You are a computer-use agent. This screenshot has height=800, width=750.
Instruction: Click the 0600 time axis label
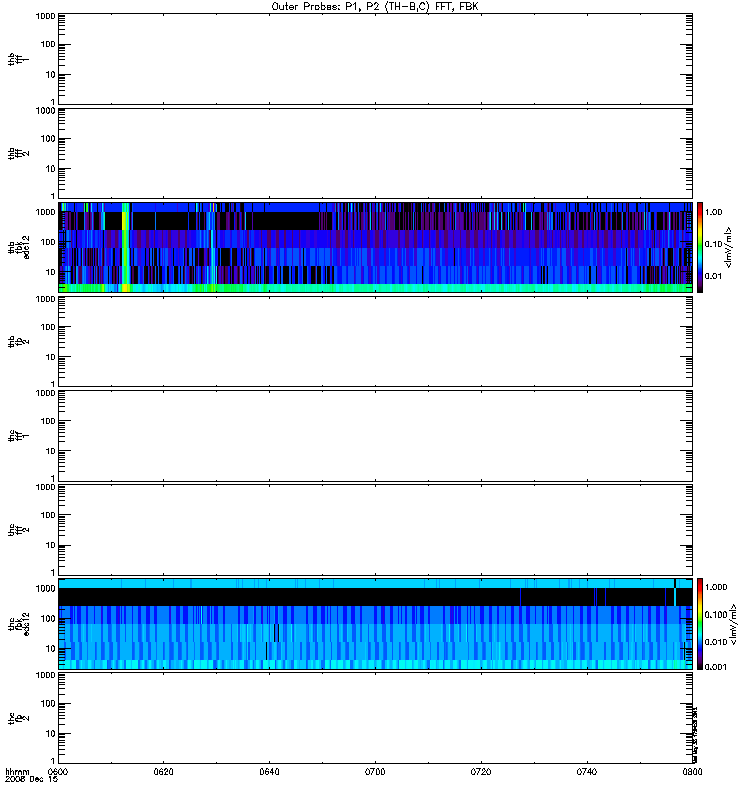58,772
